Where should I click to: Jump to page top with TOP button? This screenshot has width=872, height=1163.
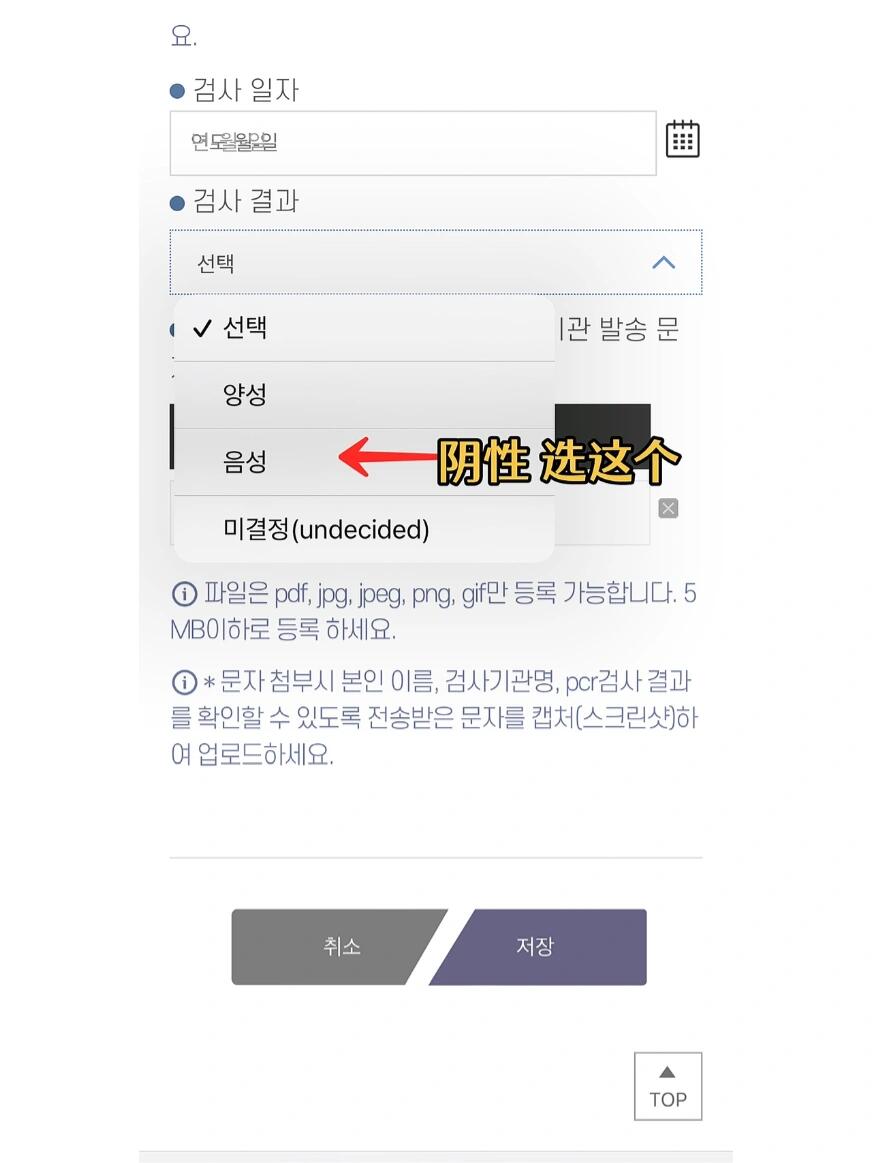pyautogui.click(x=668, y=1086)
